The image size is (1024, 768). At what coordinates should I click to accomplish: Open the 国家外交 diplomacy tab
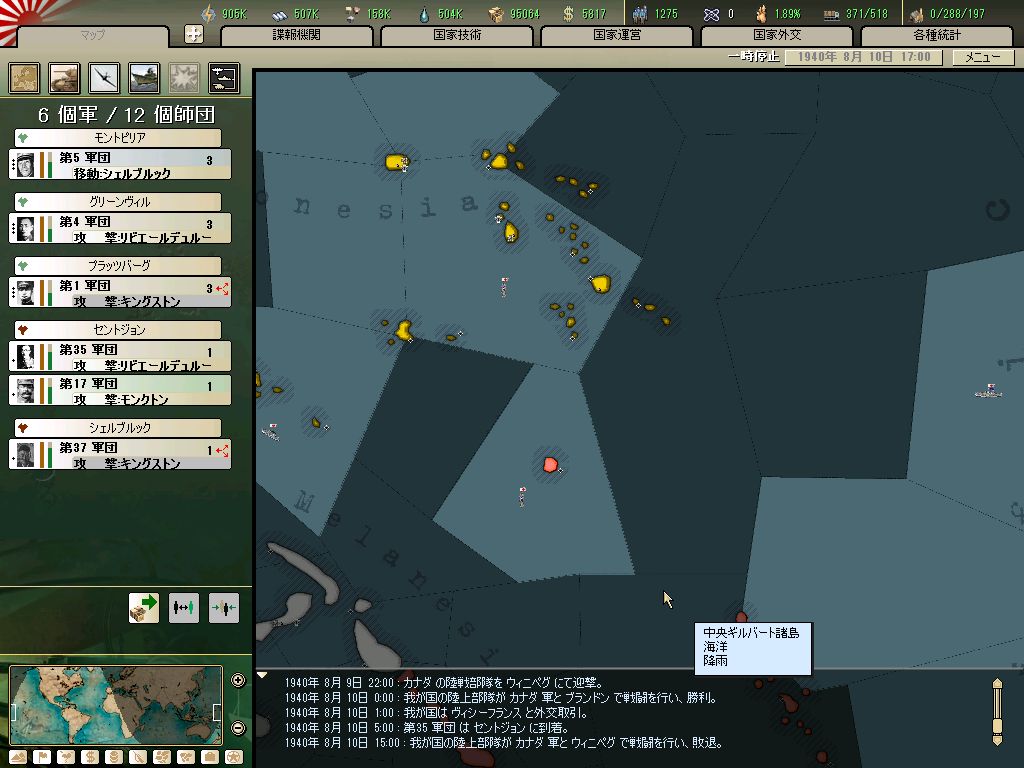[x=777, y=35]
